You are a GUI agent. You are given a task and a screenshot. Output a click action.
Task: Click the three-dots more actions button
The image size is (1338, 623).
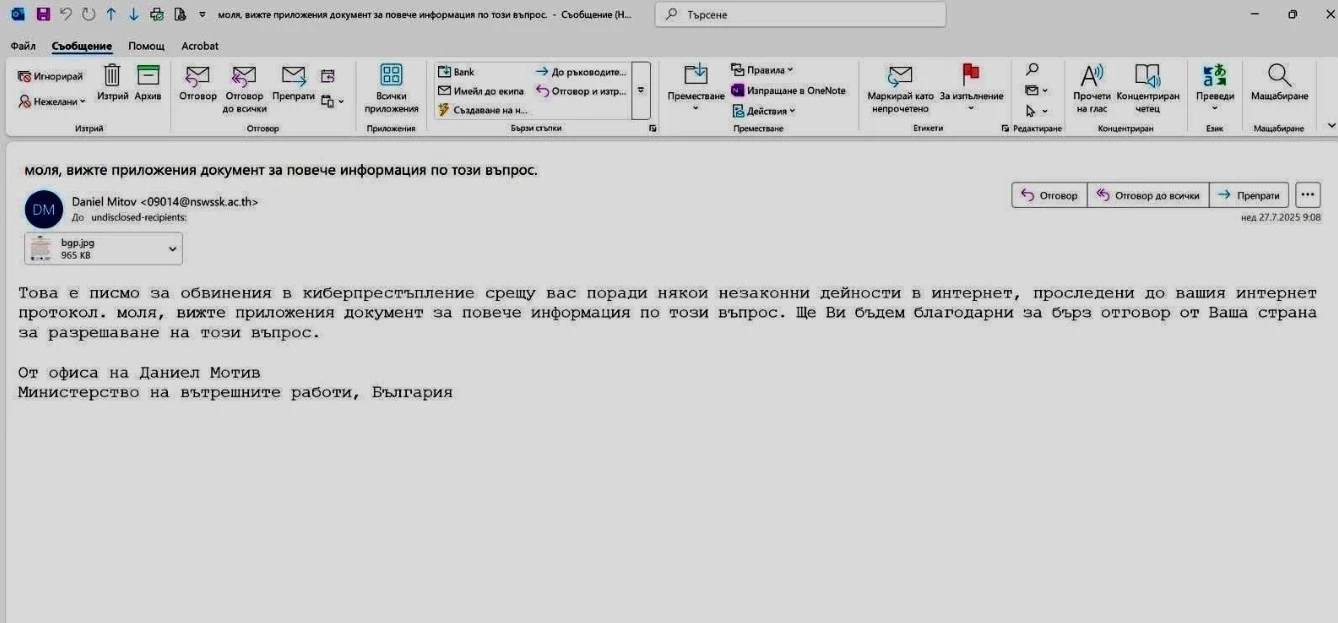[1307, 195]
